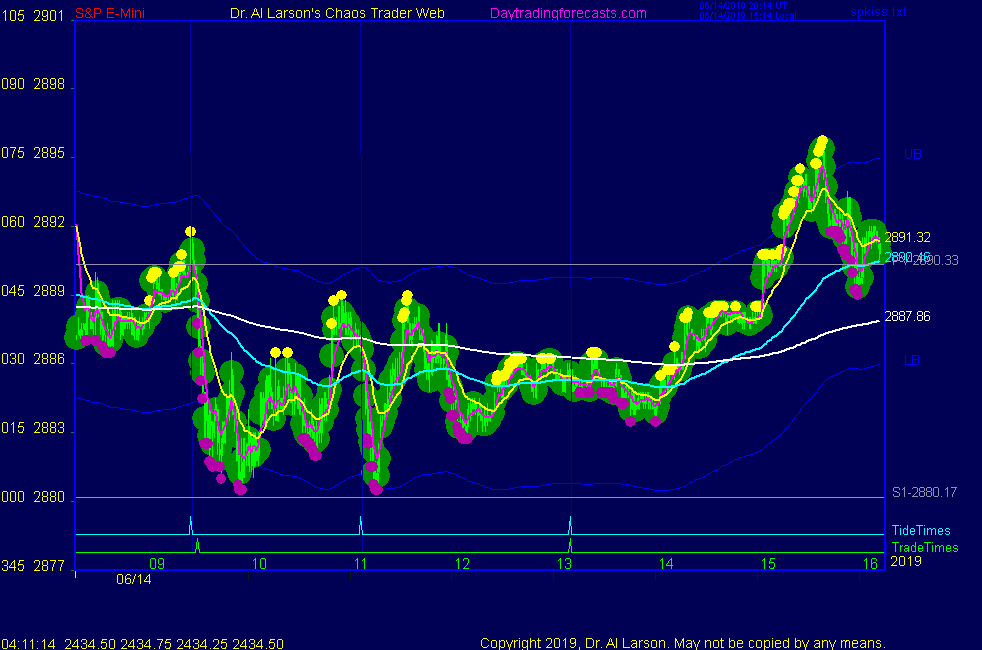Select the LB lower band label

point(911,360)
